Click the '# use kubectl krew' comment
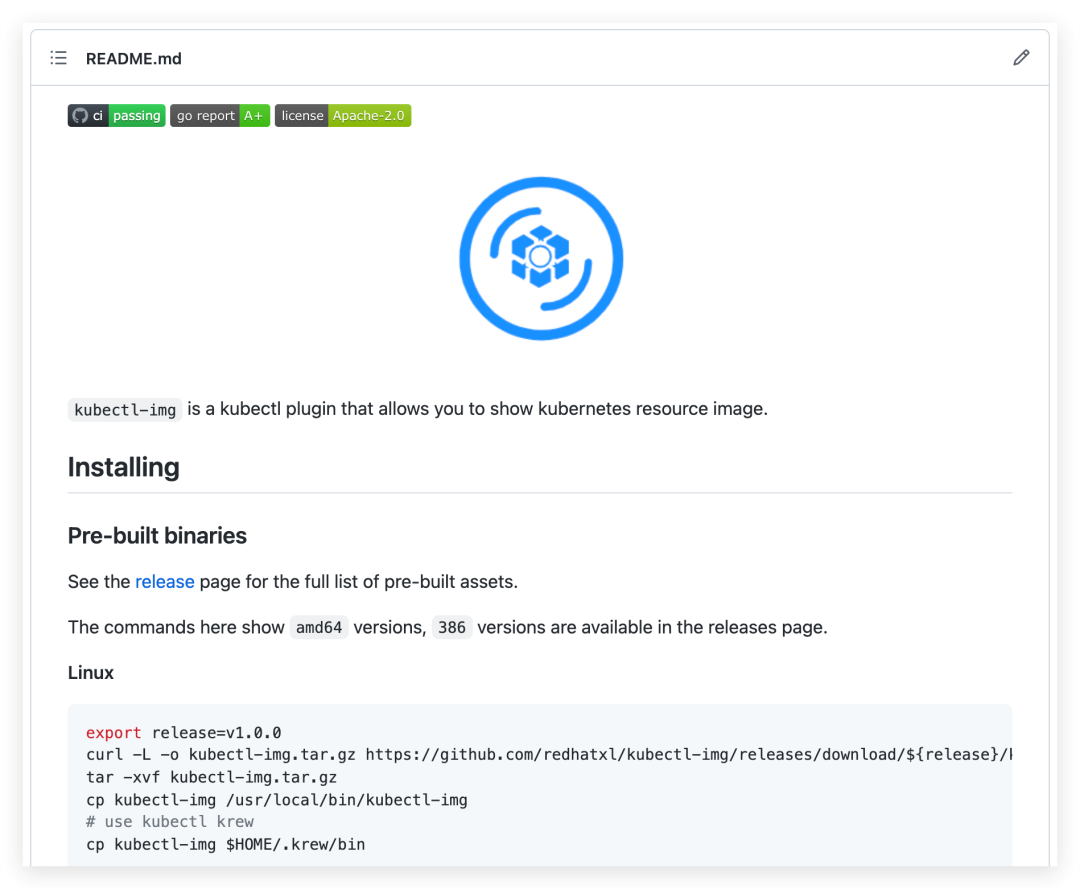The height and width of the screenshot is (889, 1080). (169, 822)
